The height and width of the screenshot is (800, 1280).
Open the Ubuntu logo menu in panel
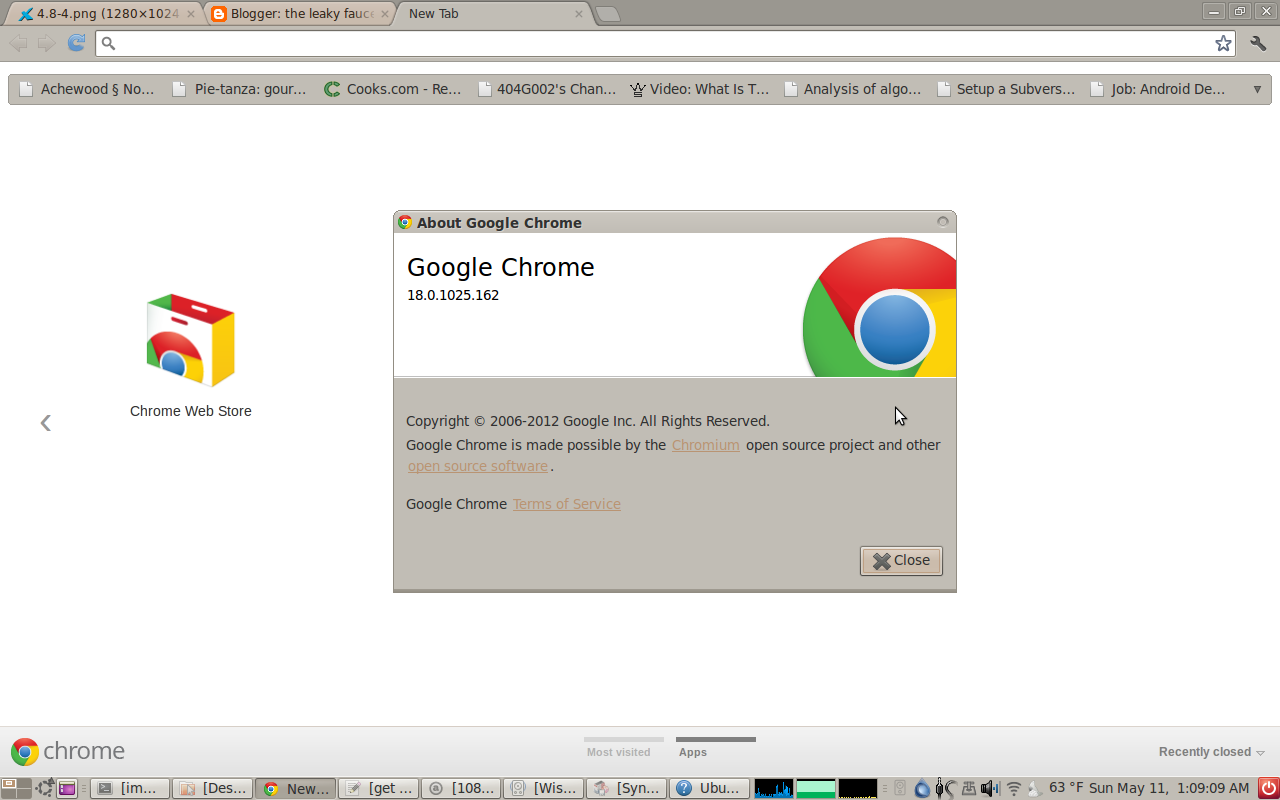pos(45,788)
